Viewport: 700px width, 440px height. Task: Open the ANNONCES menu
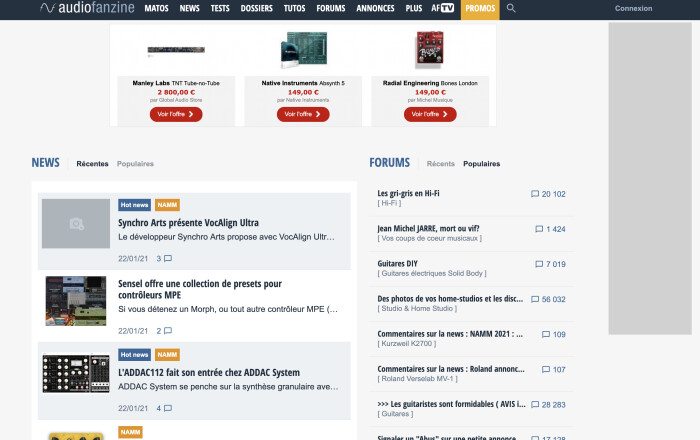click(375, 8)
